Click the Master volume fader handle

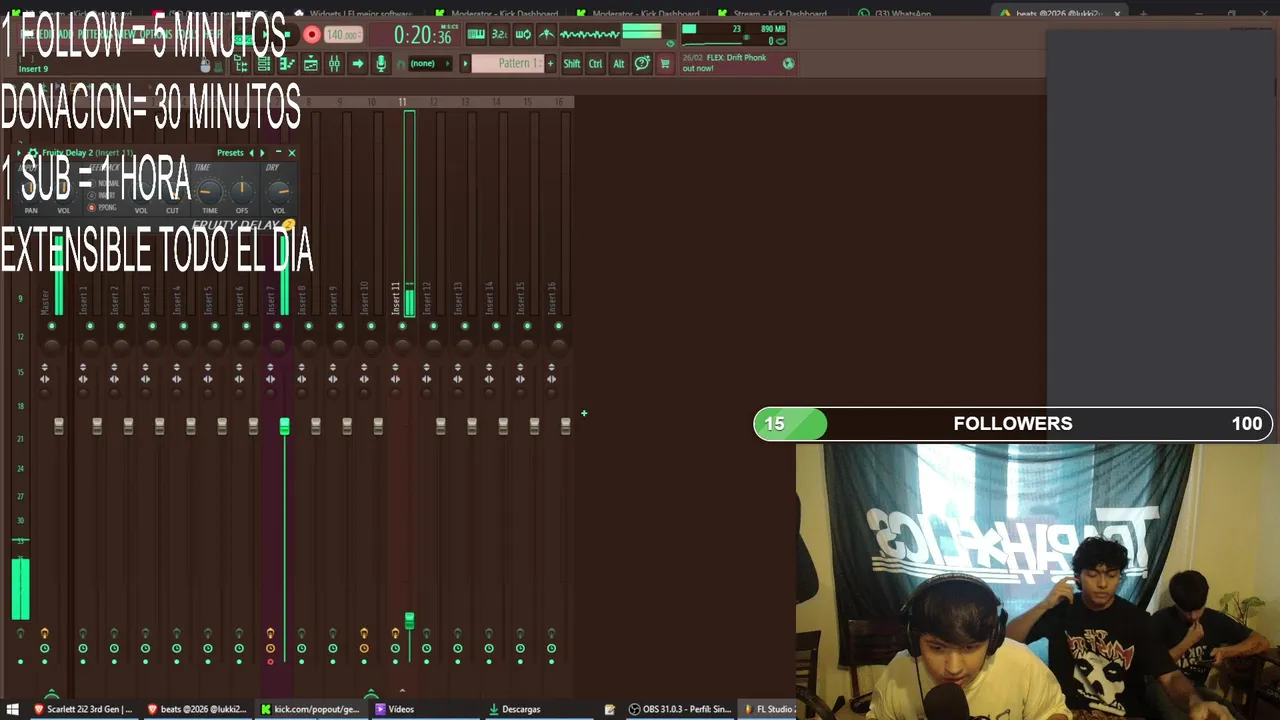click(59, 426)
